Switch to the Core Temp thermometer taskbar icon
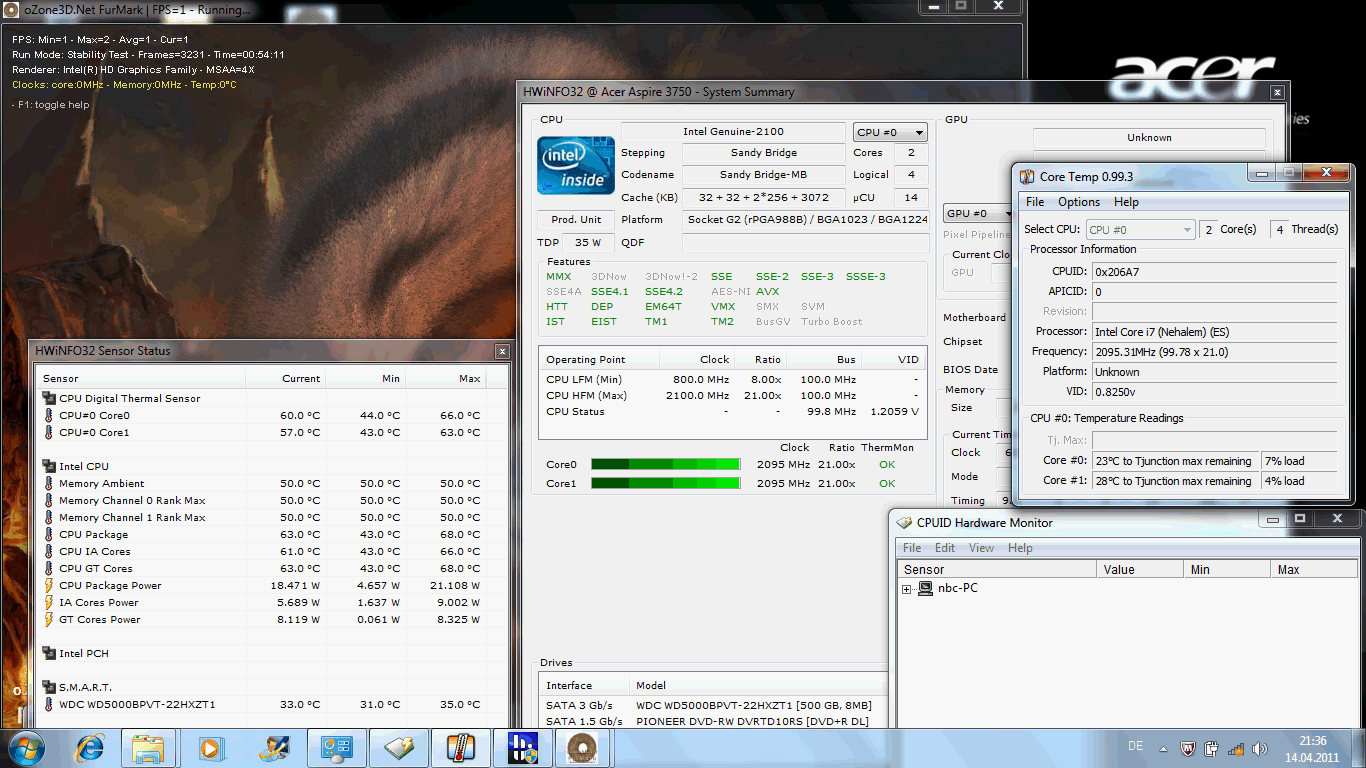Viewport: 1366px width, 768px height. 461,748
